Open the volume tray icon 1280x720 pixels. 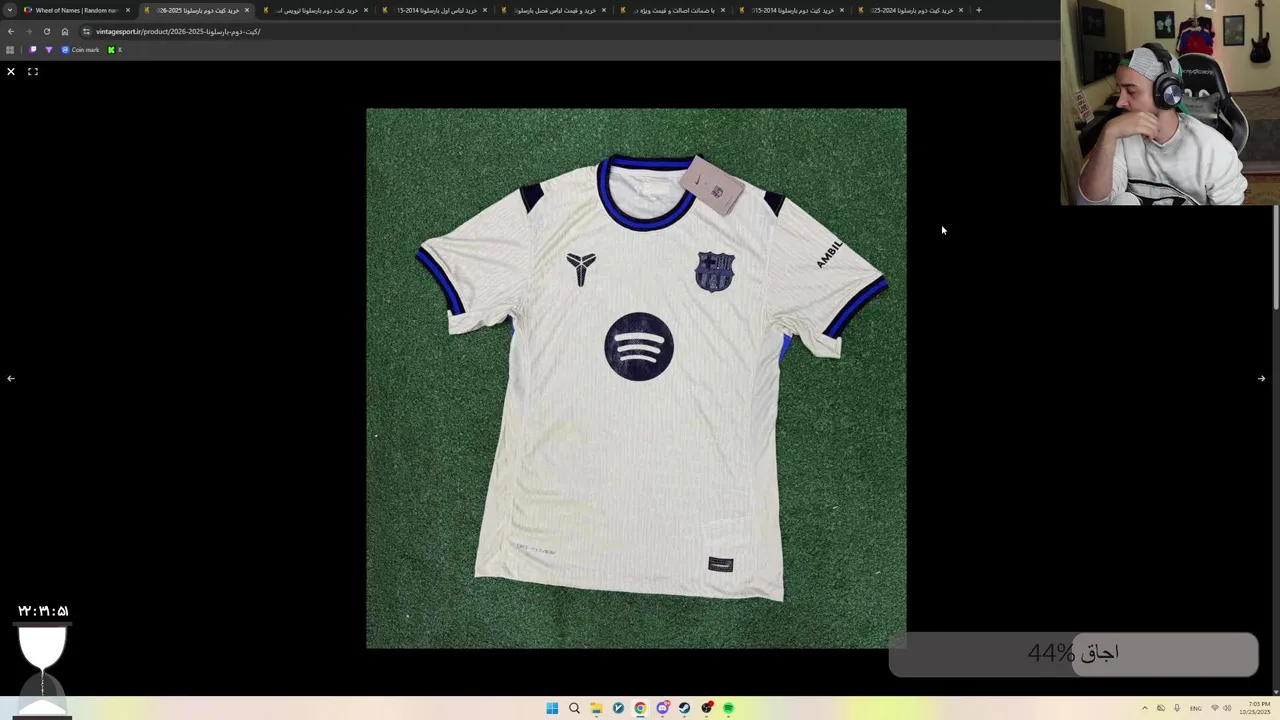click(1227, 708)
